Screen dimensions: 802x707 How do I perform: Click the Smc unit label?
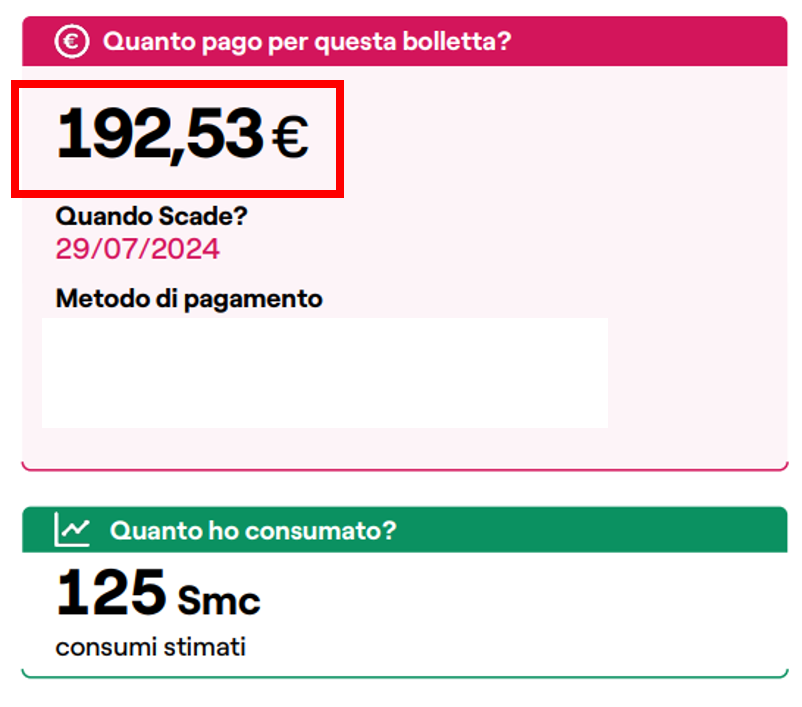pyautogui.click(x=219, y=599)
